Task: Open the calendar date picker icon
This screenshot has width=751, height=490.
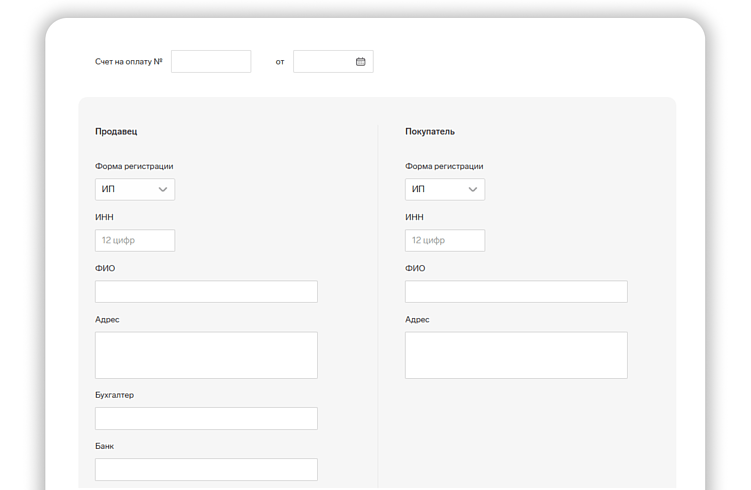Action: coord(361,62)
